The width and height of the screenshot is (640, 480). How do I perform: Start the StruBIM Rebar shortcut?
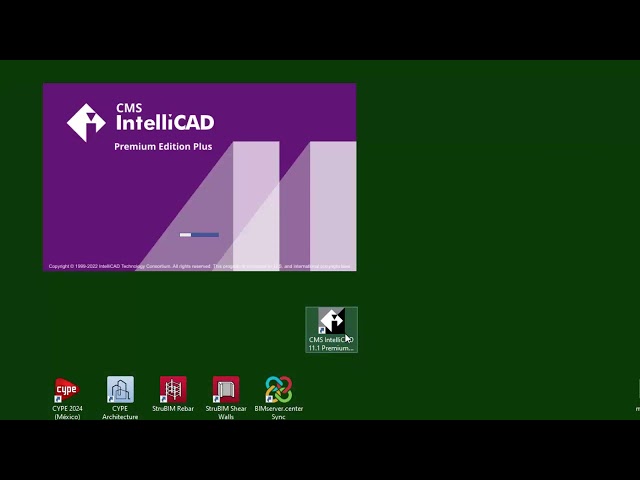click(x=173, y=394)
